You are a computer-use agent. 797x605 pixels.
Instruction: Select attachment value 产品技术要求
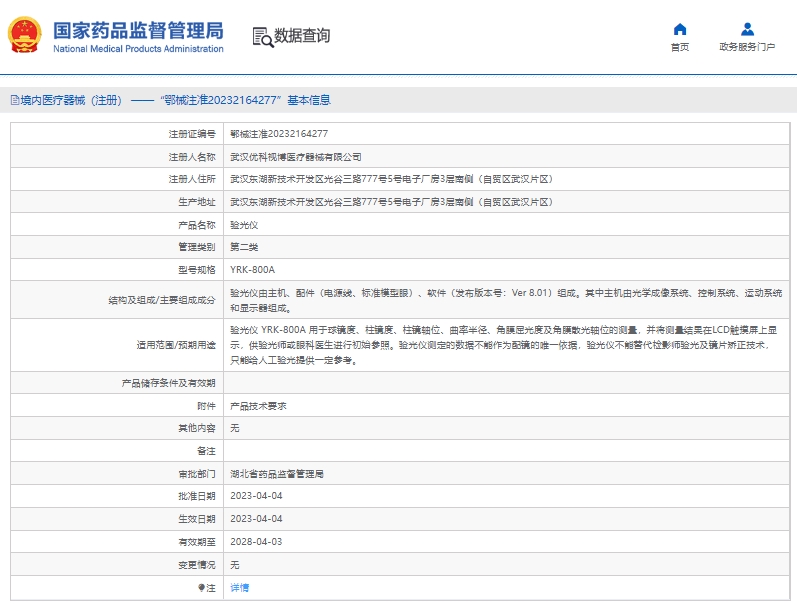[258, 406]
